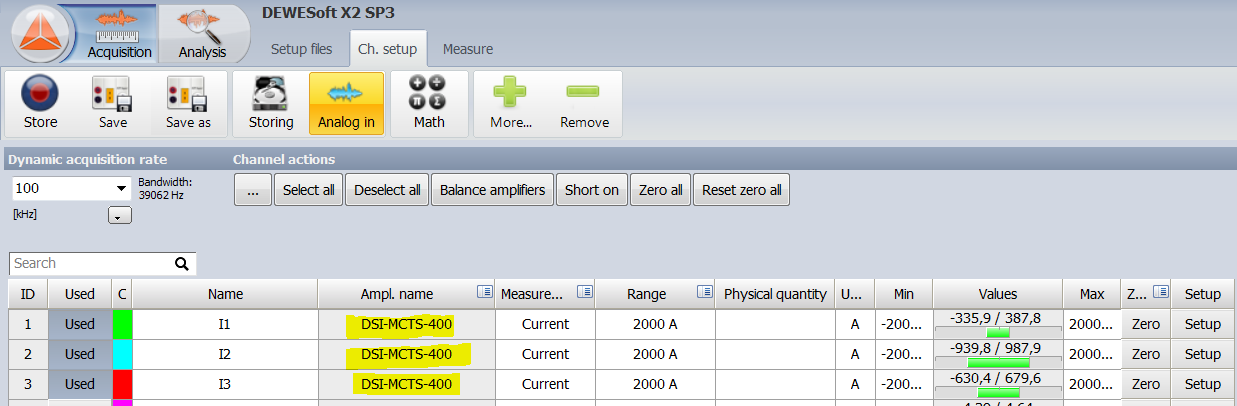Toggle Used state for channel I2
Viewport: 1237px width, 406px height.
[x=79, y=354]
